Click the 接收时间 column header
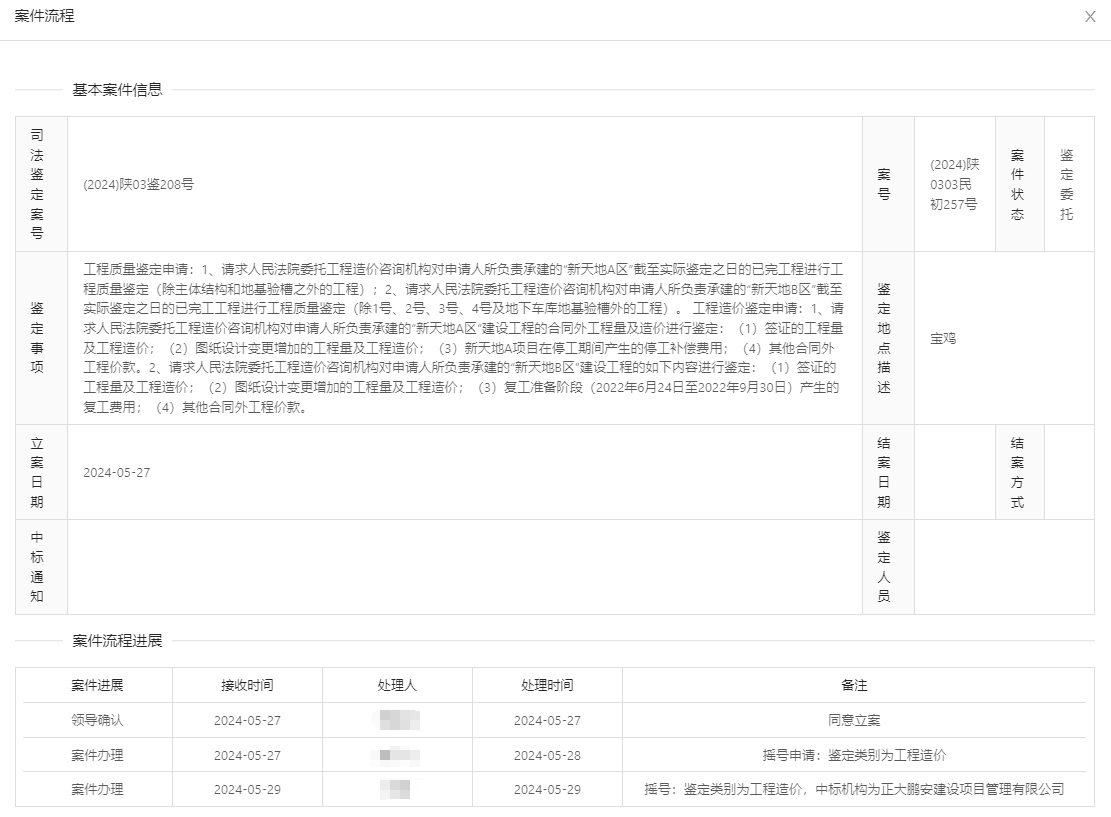 click(x=247, y=685)
